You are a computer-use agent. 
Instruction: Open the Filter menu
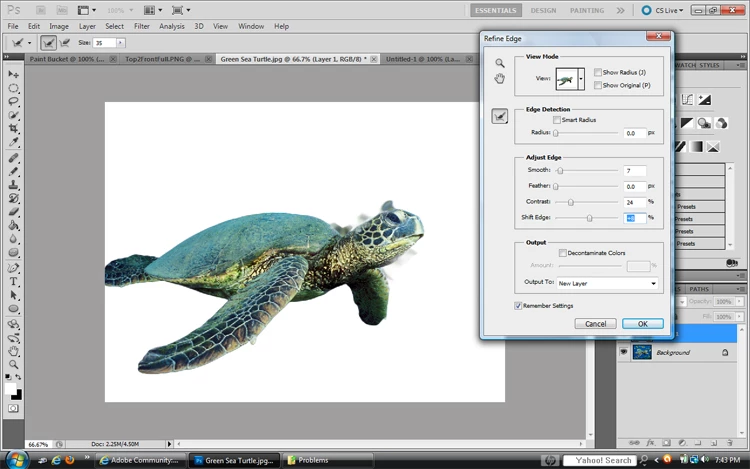pyautogui.click(x=142, y=26)
